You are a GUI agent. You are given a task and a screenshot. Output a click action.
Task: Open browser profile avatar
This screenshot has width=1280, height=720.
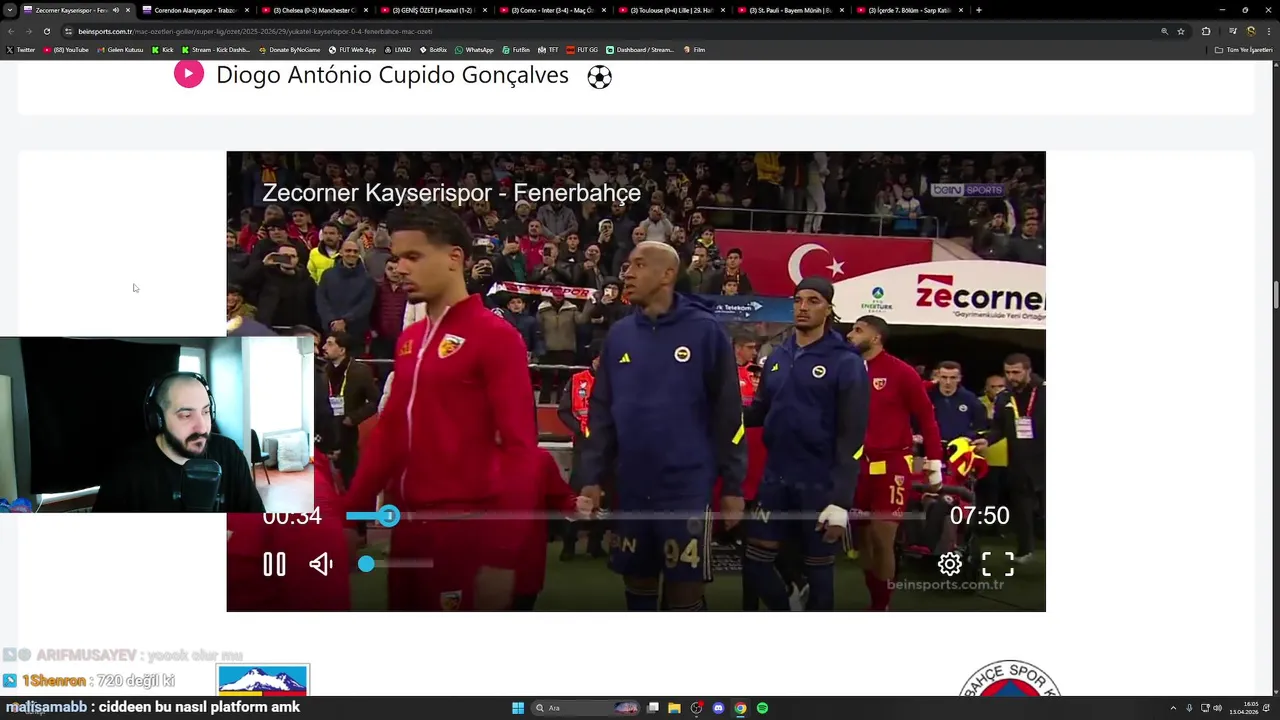point(1251,31)
